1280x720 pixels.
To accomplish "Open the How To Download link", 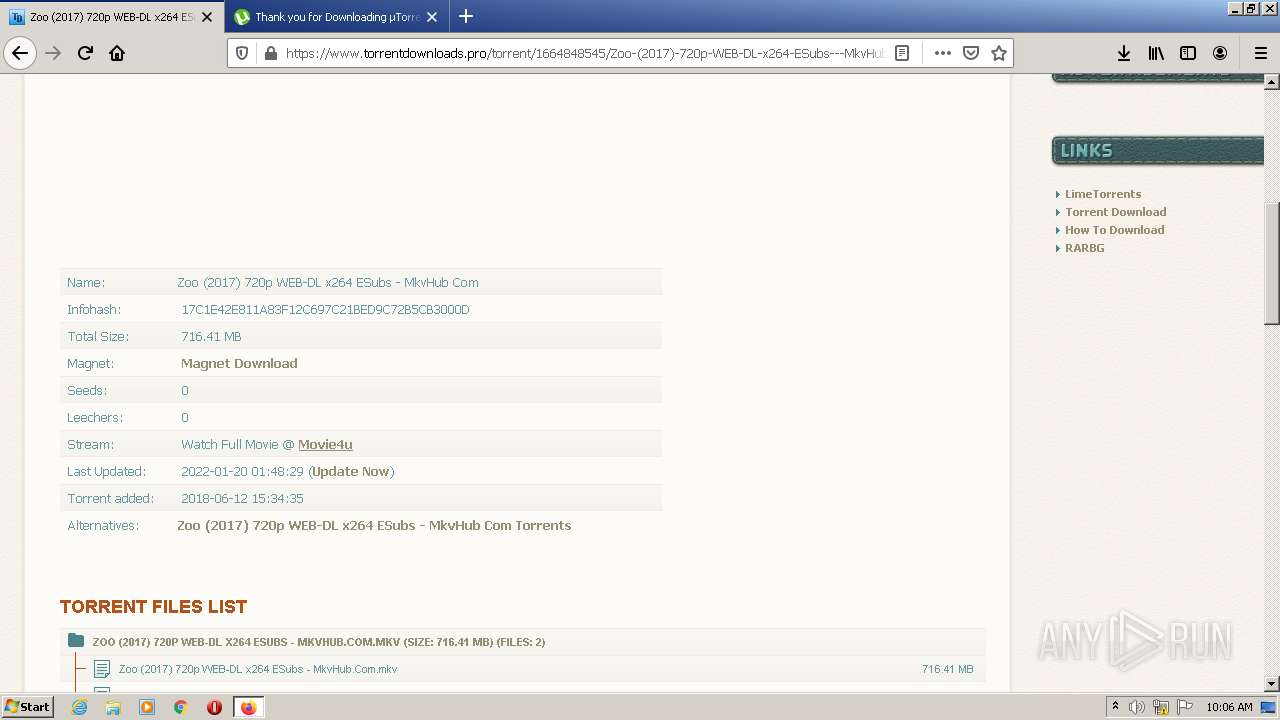I will click(x=1114, y=230).
